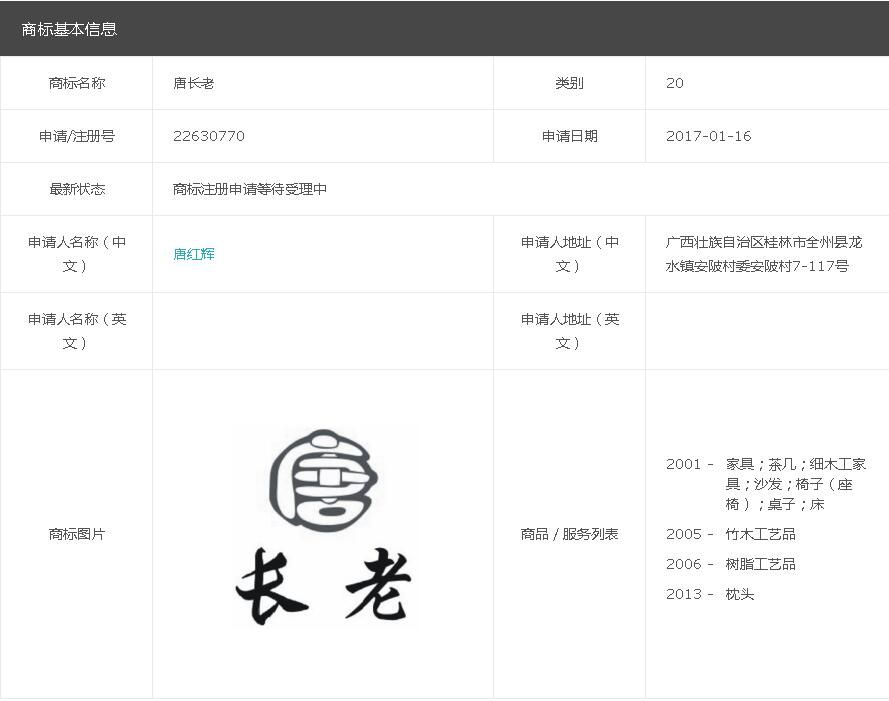Click the 2001 家具 goods entry

click(766, 484)
